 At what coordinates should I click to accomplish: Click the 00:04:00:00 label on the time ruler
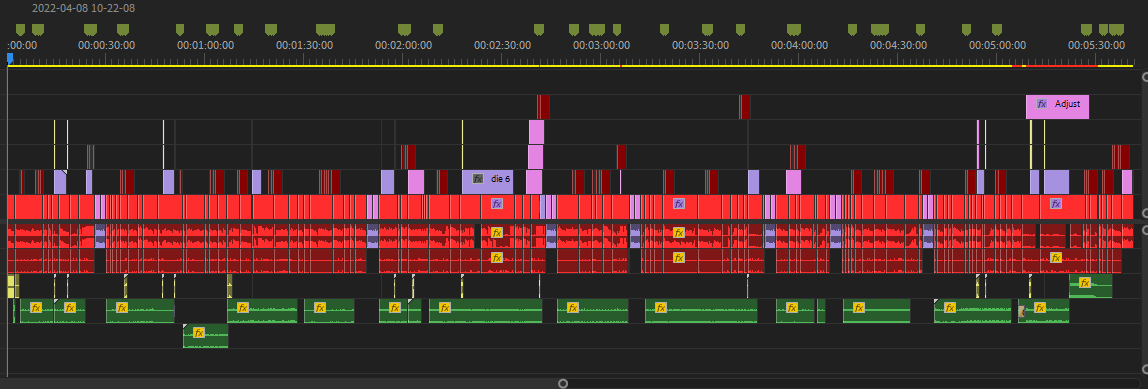(x=800, y=45)
